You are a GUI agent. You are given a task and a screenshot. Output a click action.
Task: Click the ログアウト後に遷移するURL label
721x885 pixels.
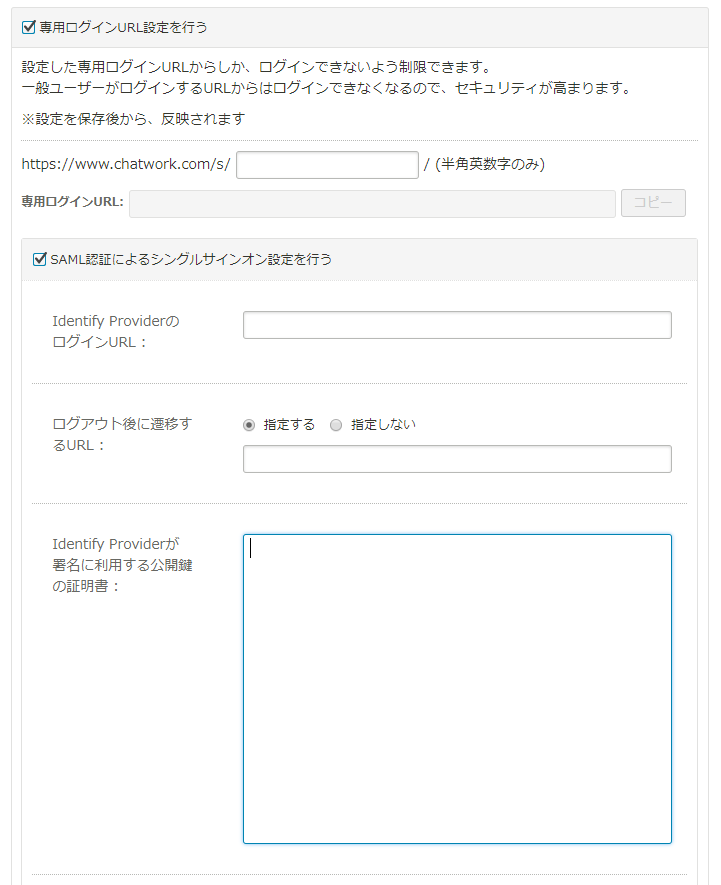121,434
